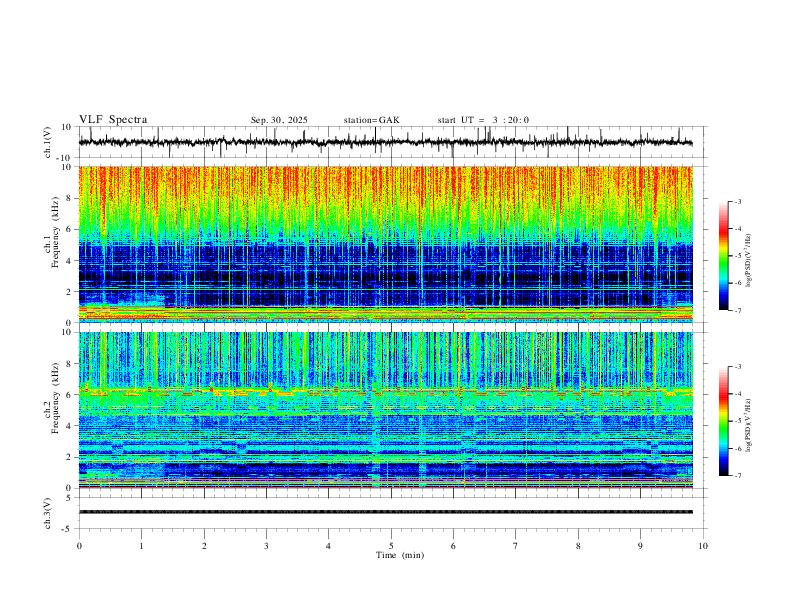Click the ch.2 spectrogram color scale bar
Viewport: 792px width, 612px height.
[x=723, y=421]
